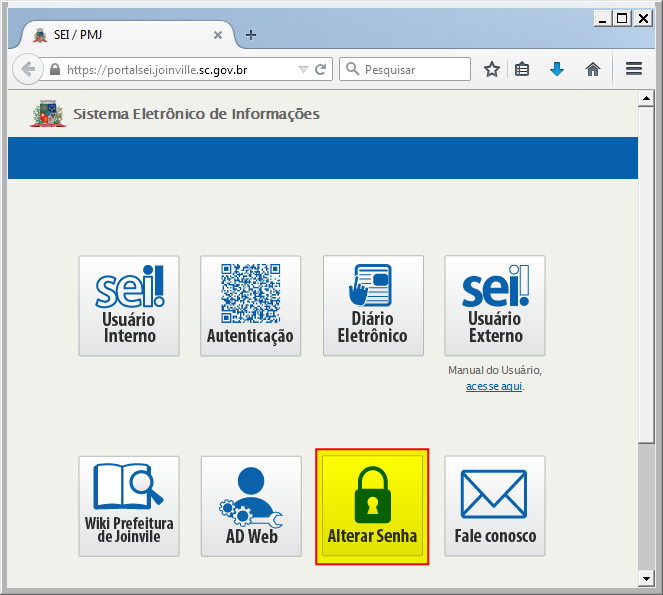Open the SEI Usuário Externo tile

click(x=495, y=306)
